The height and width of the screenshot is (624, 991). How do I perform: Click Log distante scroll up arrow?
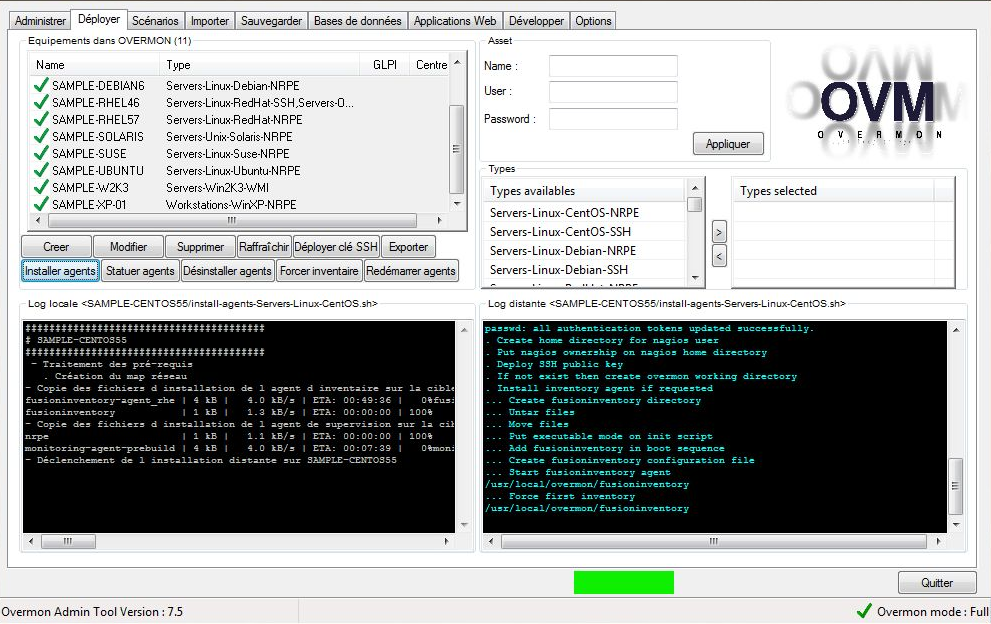[956, 329]
